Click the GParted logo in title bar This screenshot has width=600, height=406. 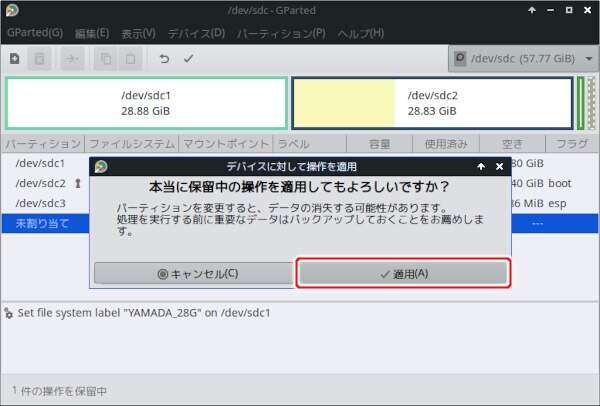pyautogui.click(x=12, y=10)
